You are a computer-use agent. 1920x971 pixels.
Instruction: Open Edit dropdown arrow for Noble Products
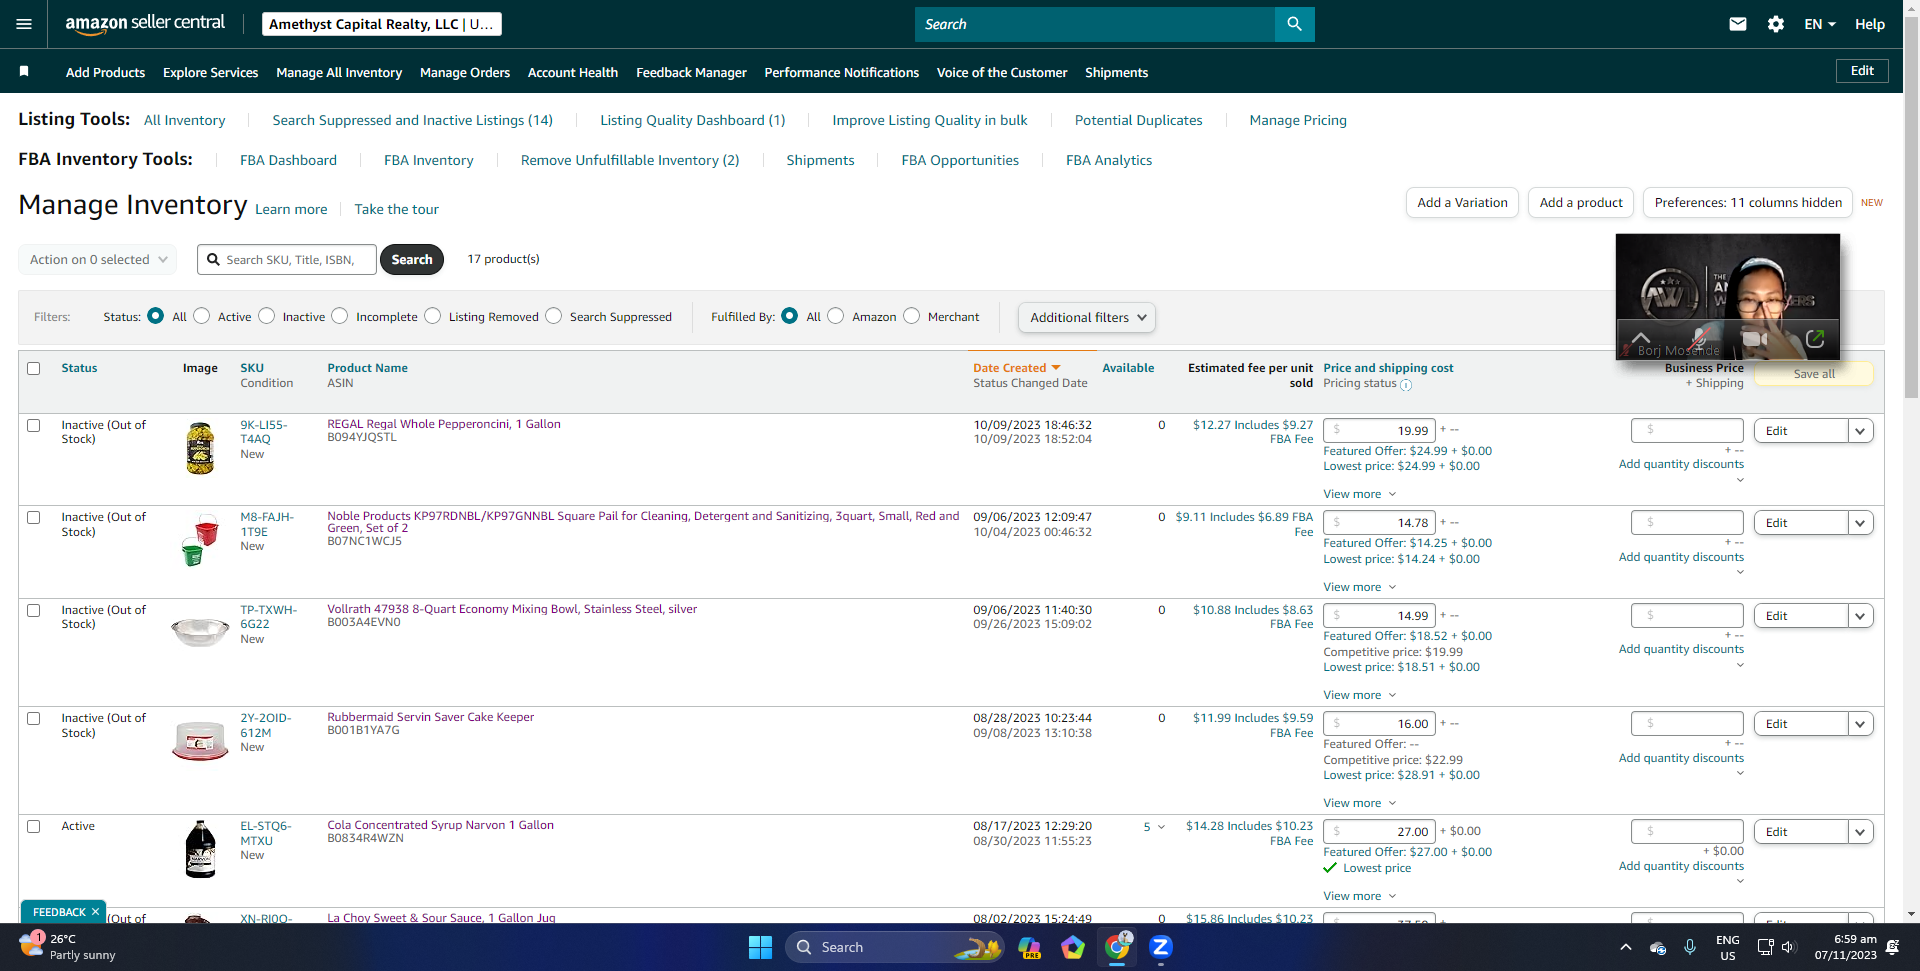1860,523
